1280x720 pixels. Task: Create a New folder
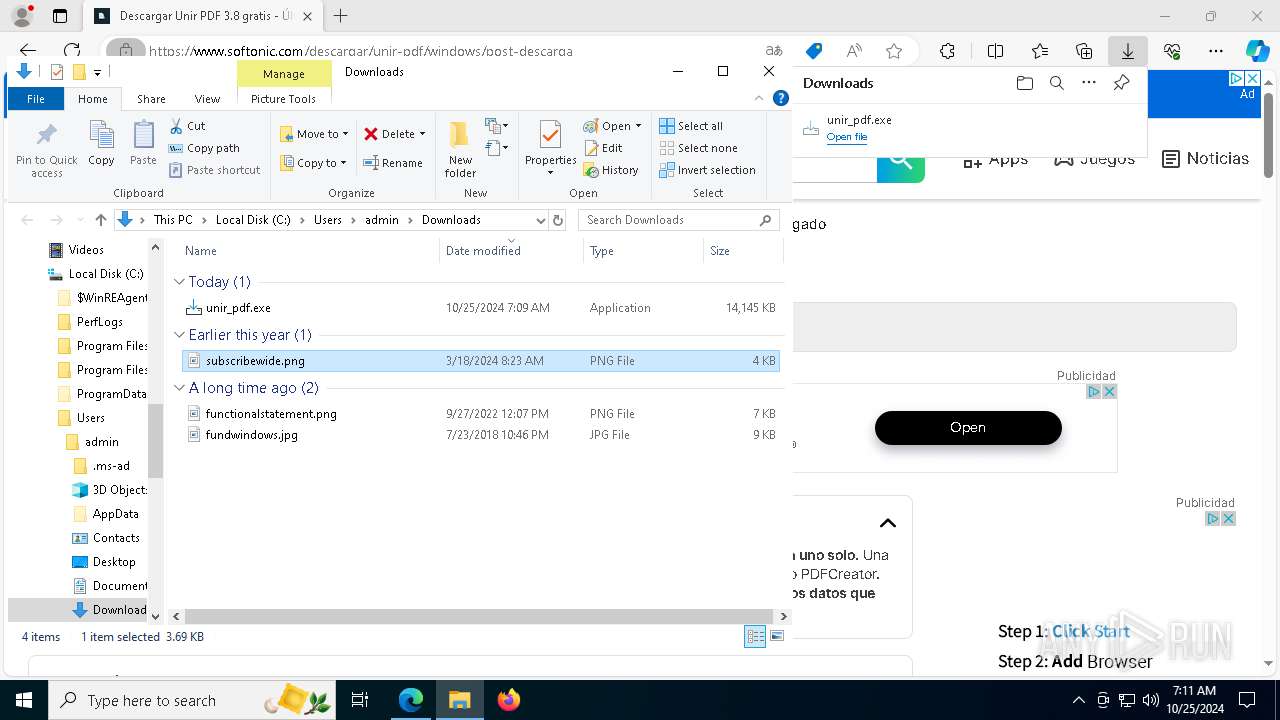click(460, 150)
